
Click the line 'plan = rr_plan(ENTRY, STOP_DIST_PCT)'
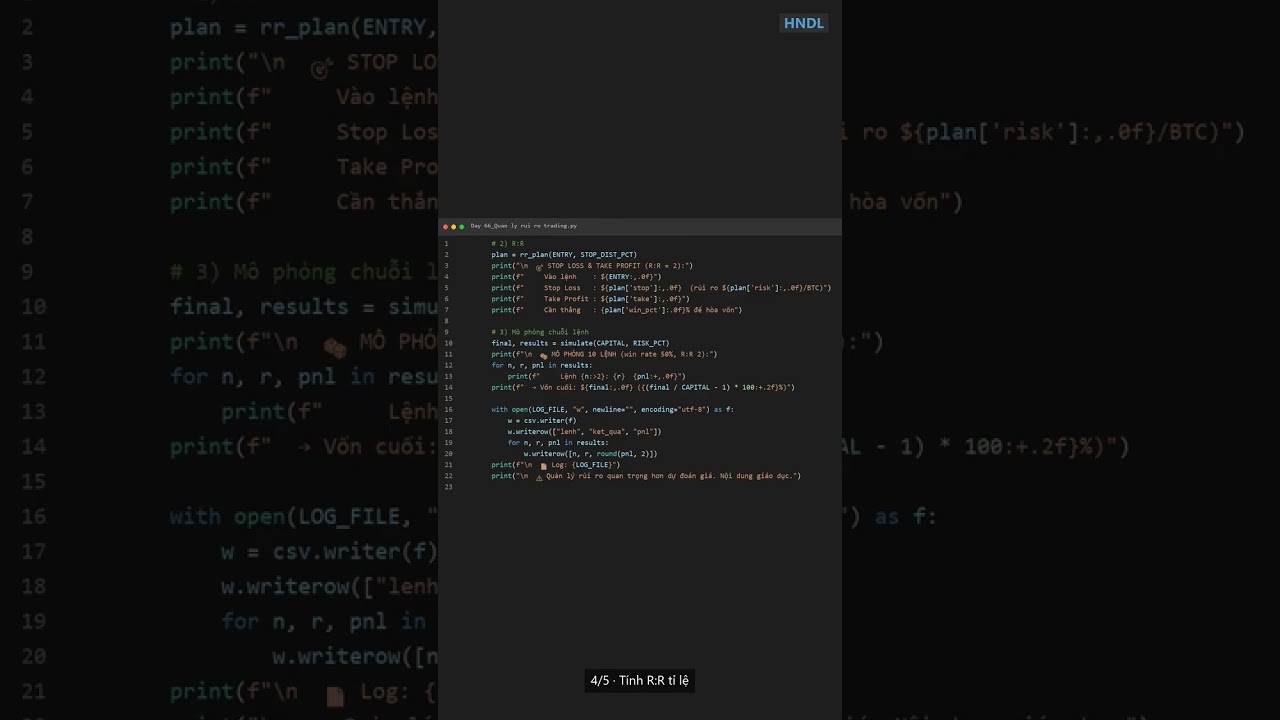tap(564, 255)
